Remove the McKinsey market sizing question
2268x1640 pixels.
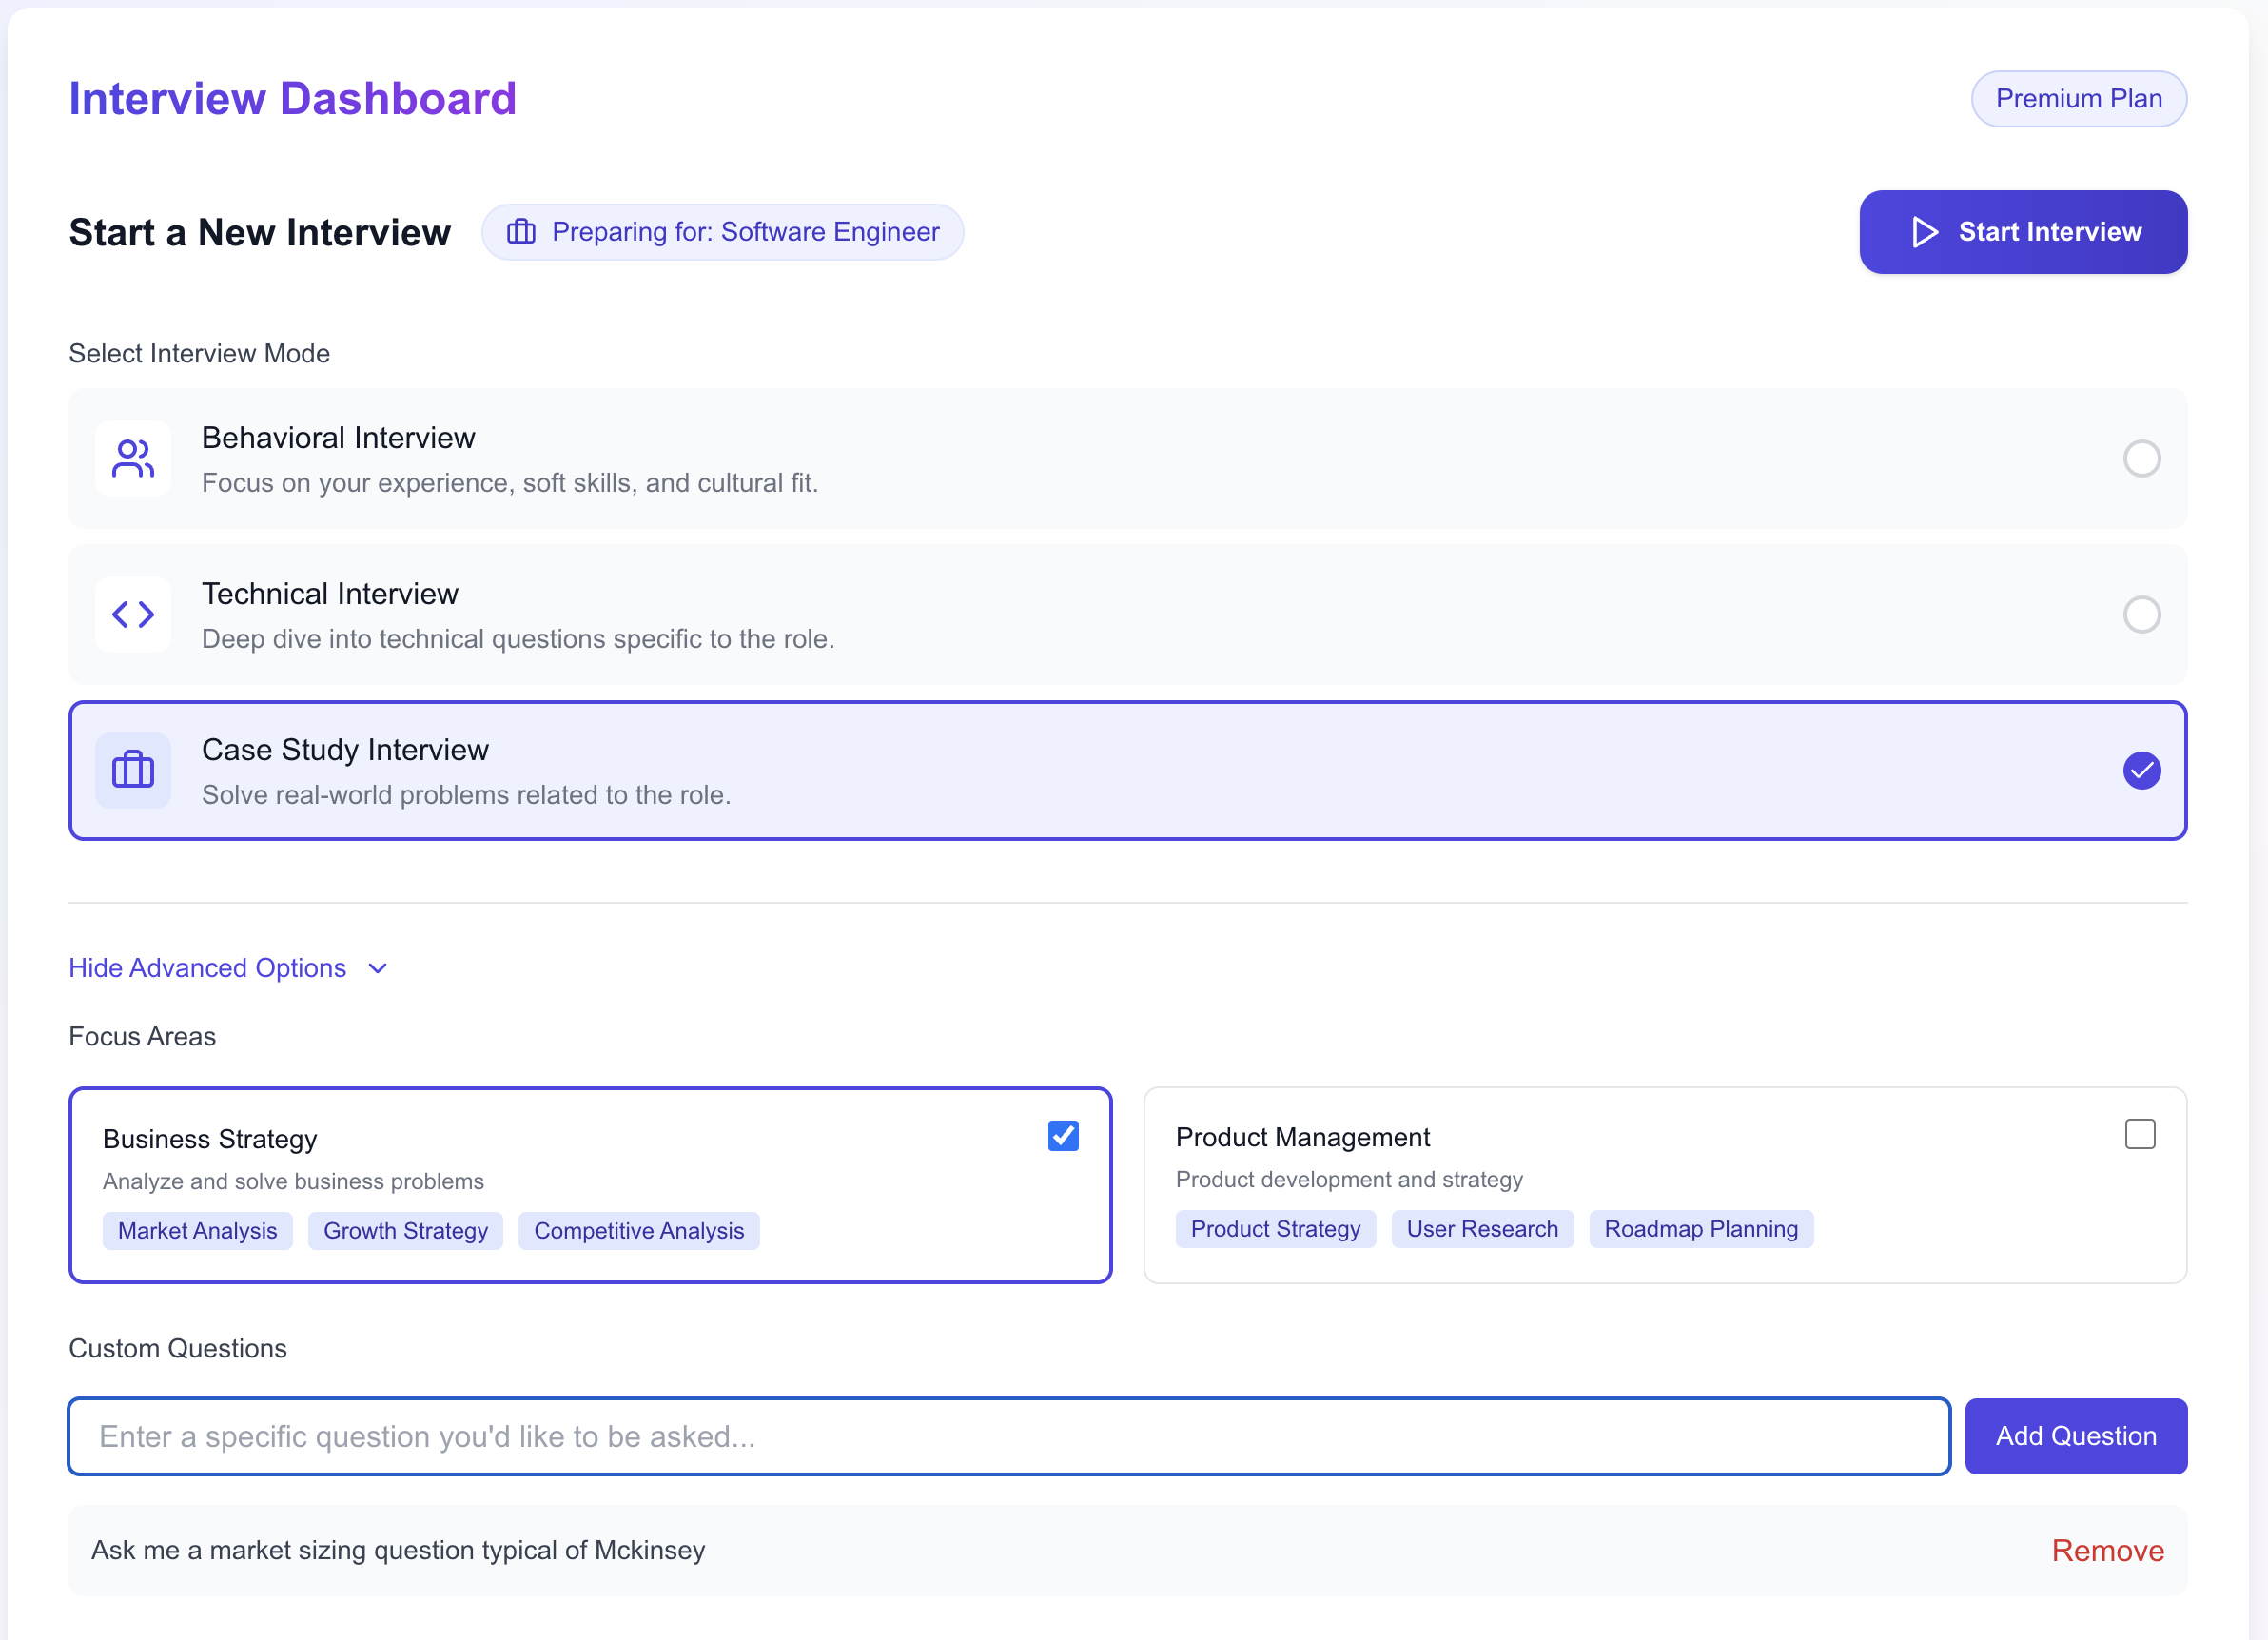[x=2107, y=1550]
